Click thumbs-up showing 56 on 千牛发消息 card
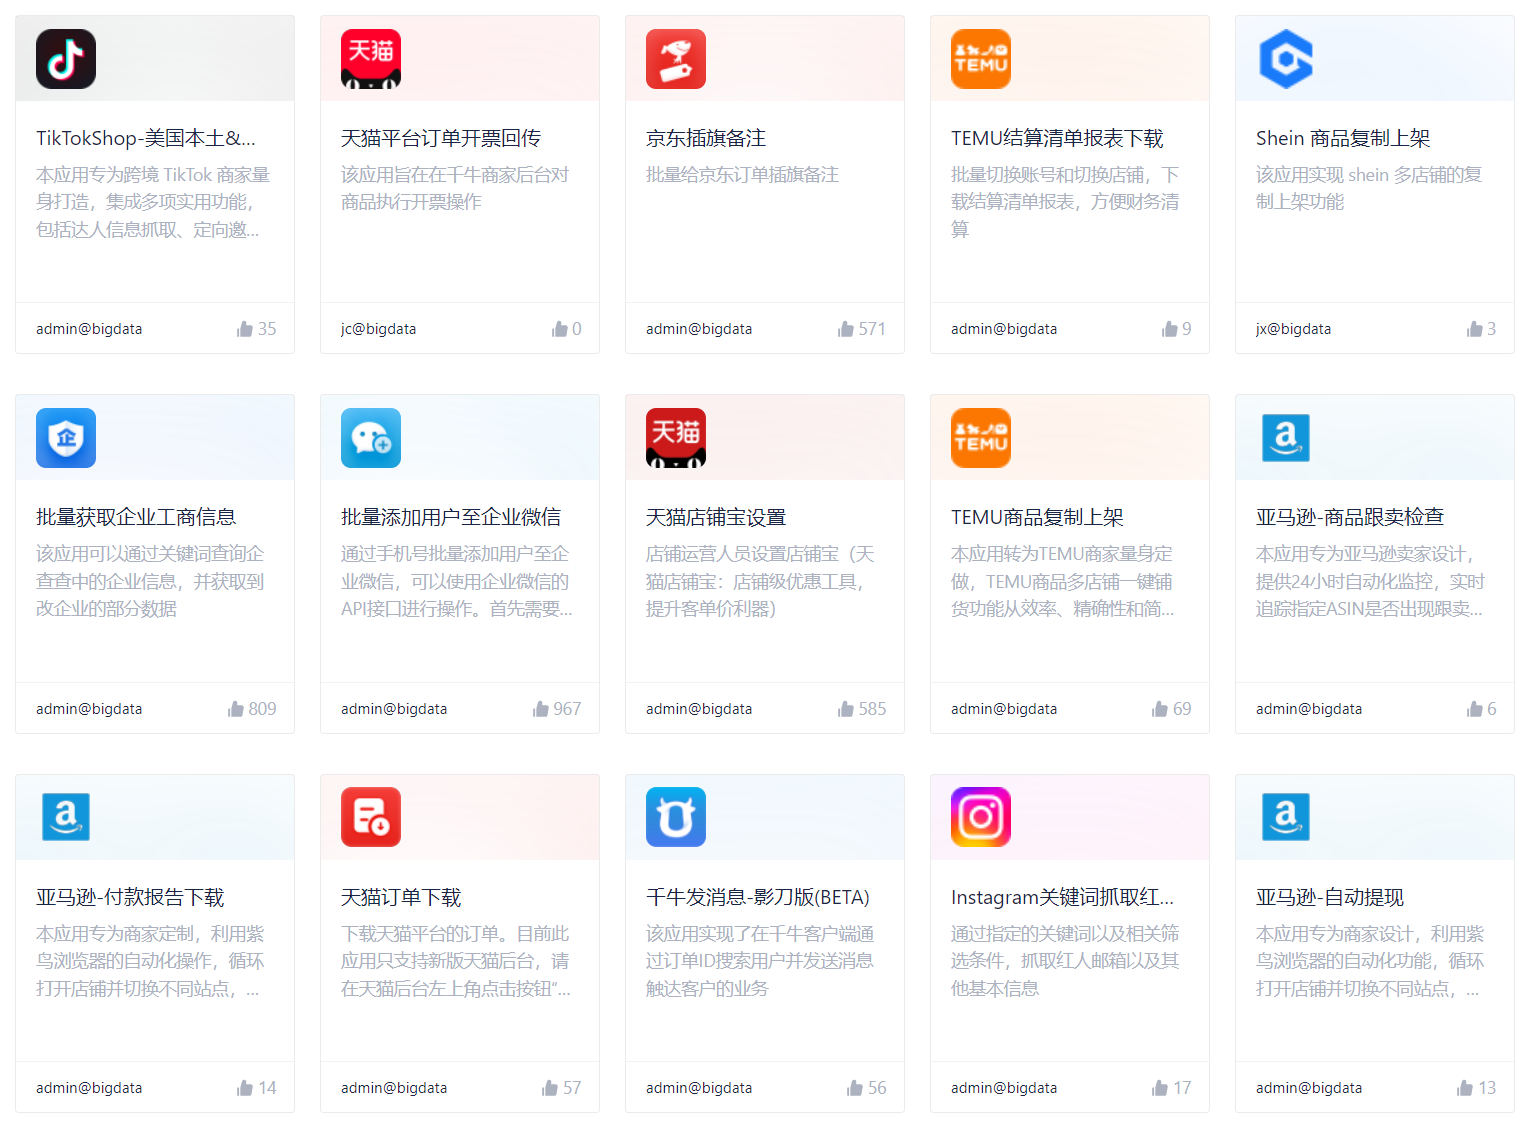This screenshot has width=1529, height=1129. (x=855, y=1088)
